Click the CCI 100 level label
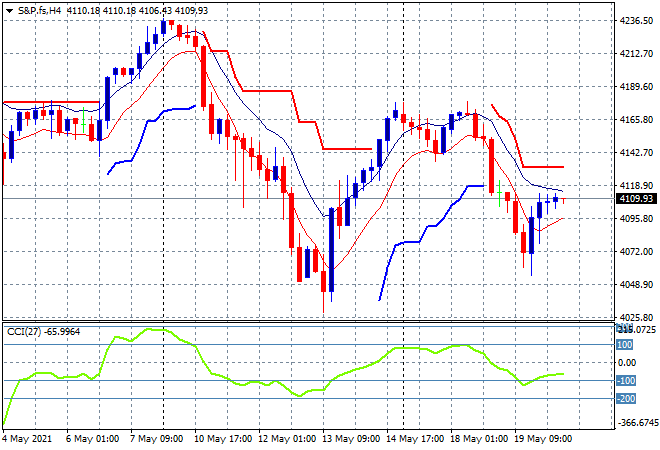660x450 pixels. 625,345
